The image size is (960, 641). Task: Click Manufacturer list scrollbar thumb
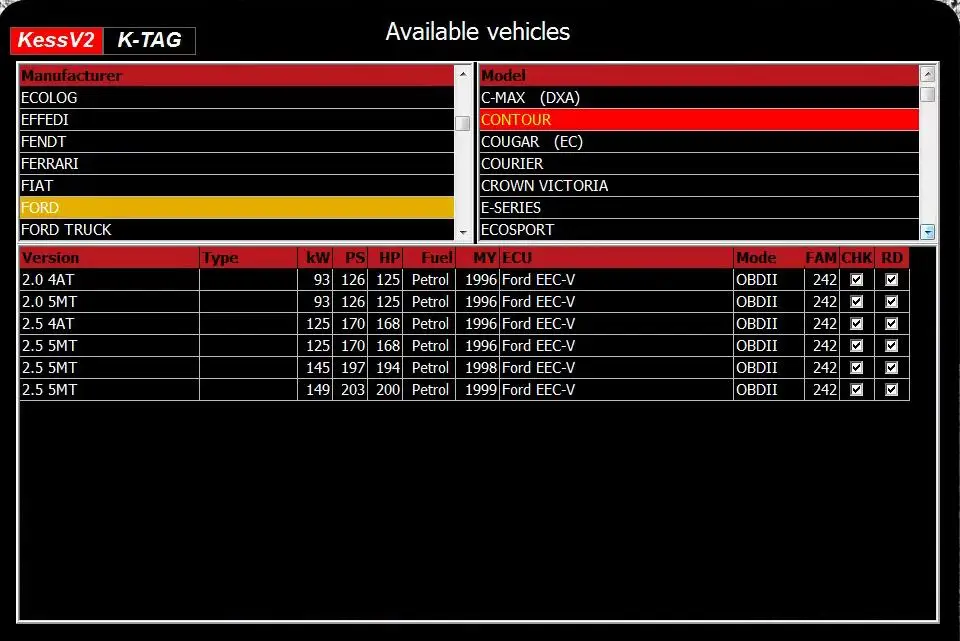[x=463, y=123]
